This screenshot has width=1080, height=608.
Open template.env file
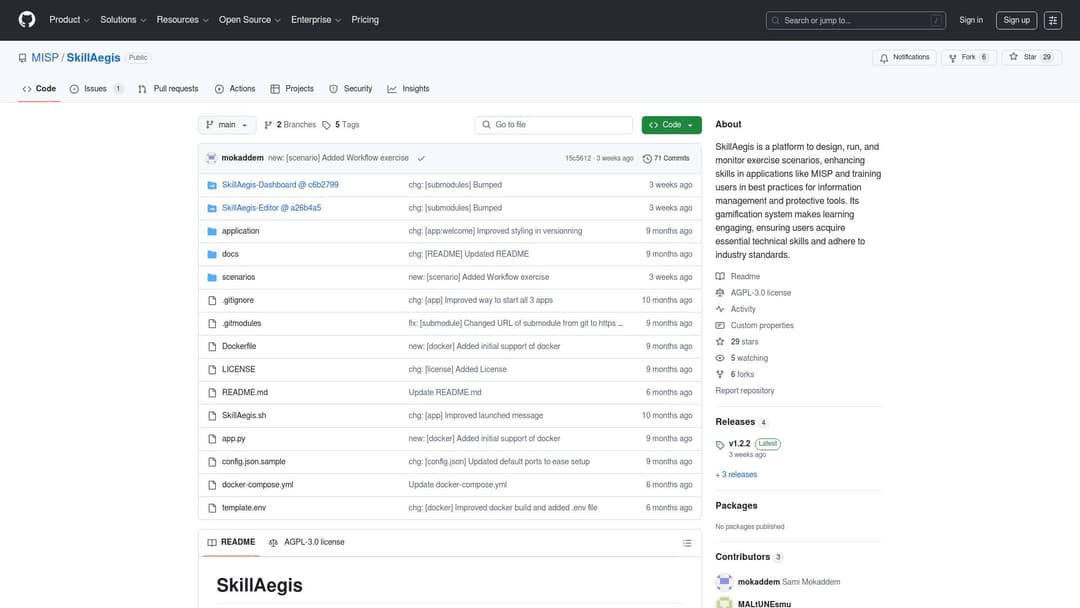244,508
